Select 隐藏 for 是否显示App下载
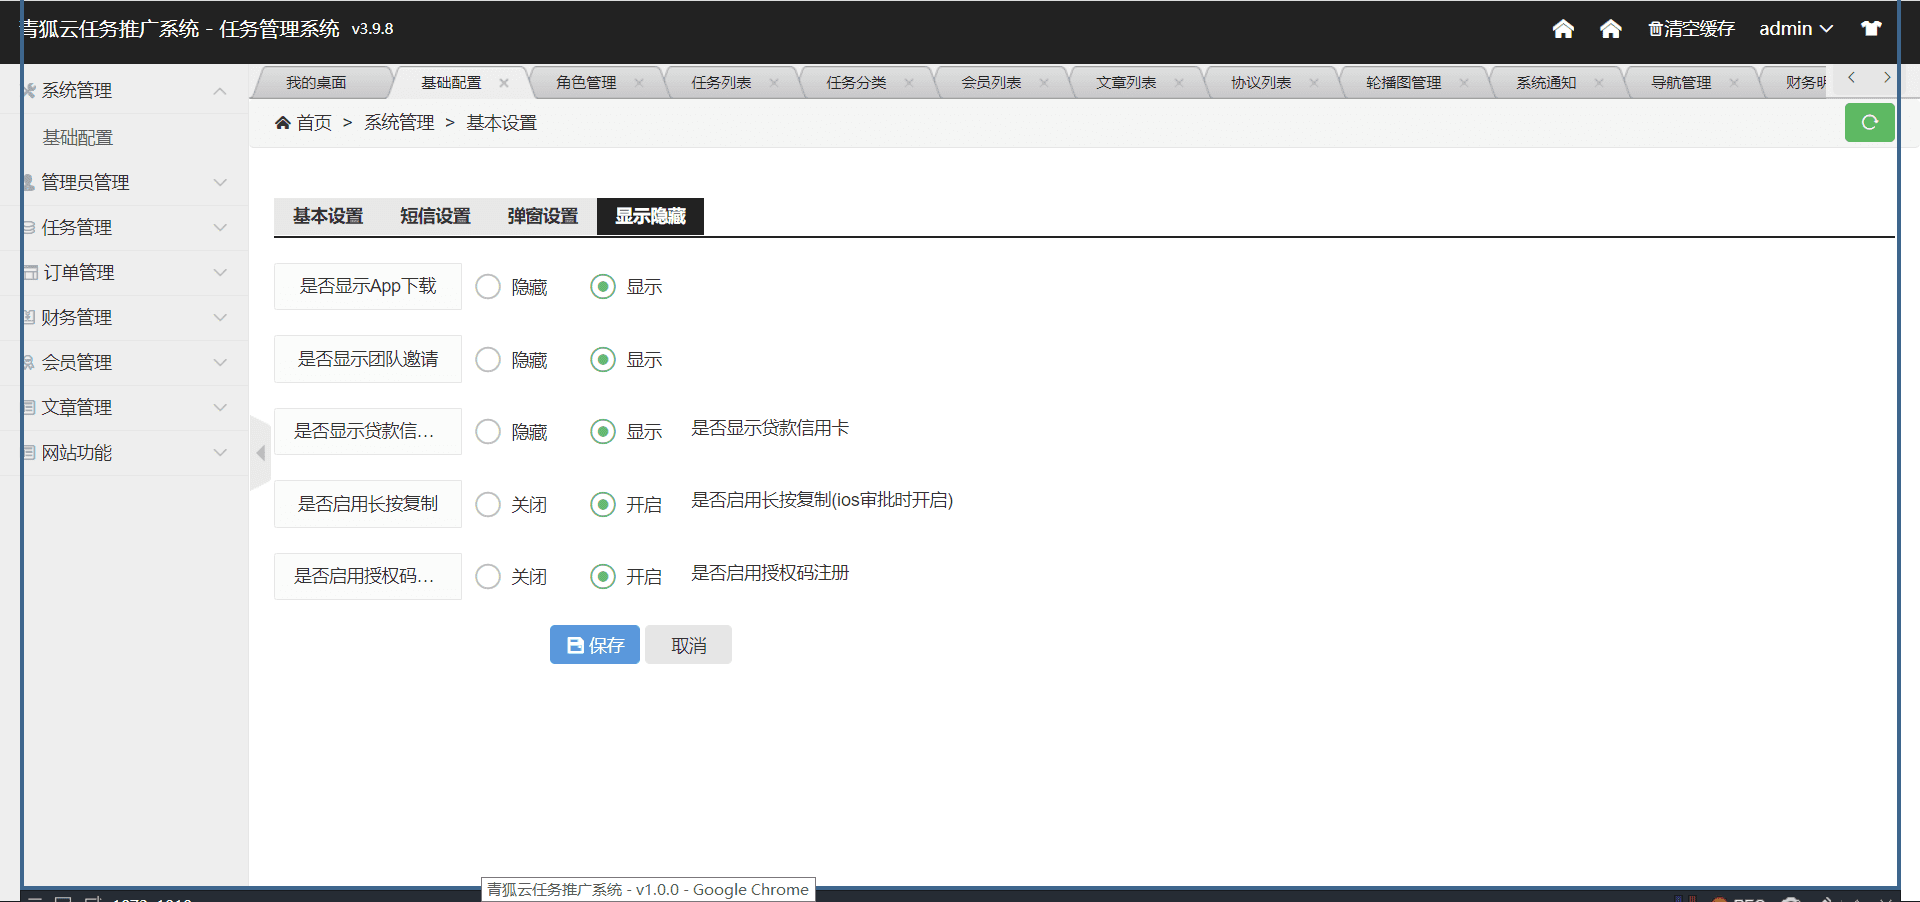 488,287
